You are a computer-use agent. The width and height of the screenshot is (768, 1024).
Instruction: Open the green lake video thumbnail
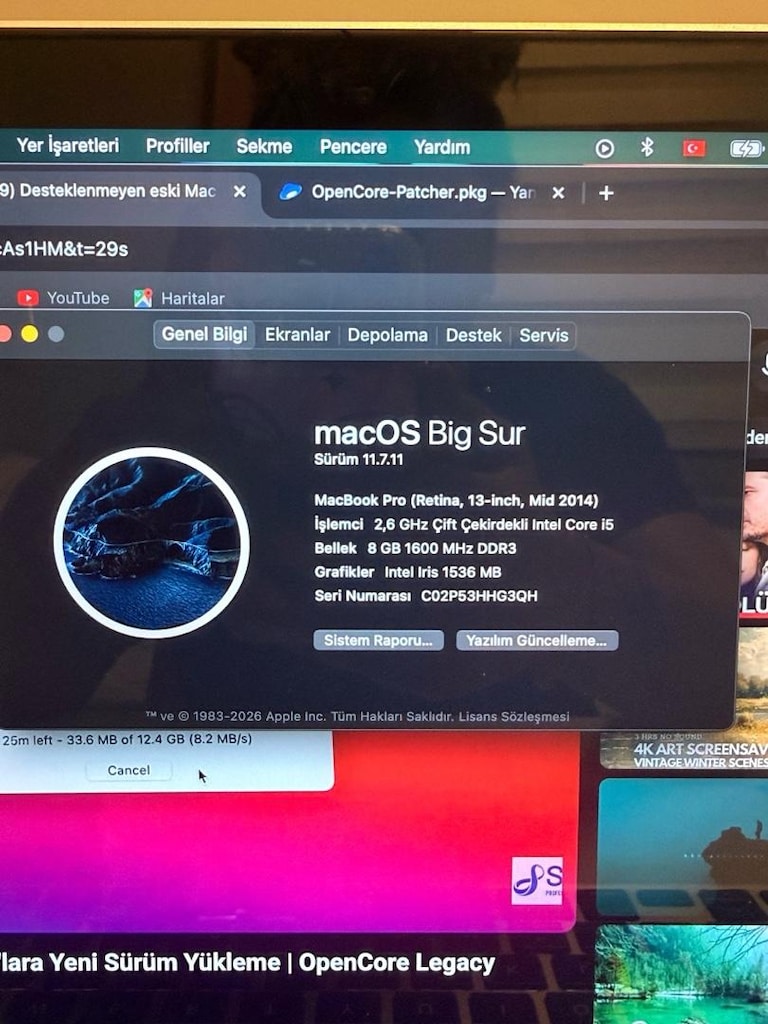click(x=680, y=974)
